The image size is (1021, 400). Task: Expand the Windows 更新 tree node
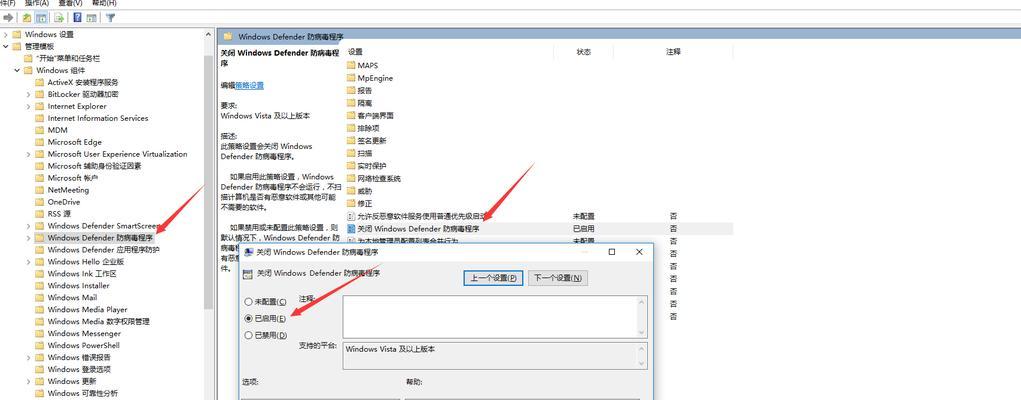coord(29,381)
